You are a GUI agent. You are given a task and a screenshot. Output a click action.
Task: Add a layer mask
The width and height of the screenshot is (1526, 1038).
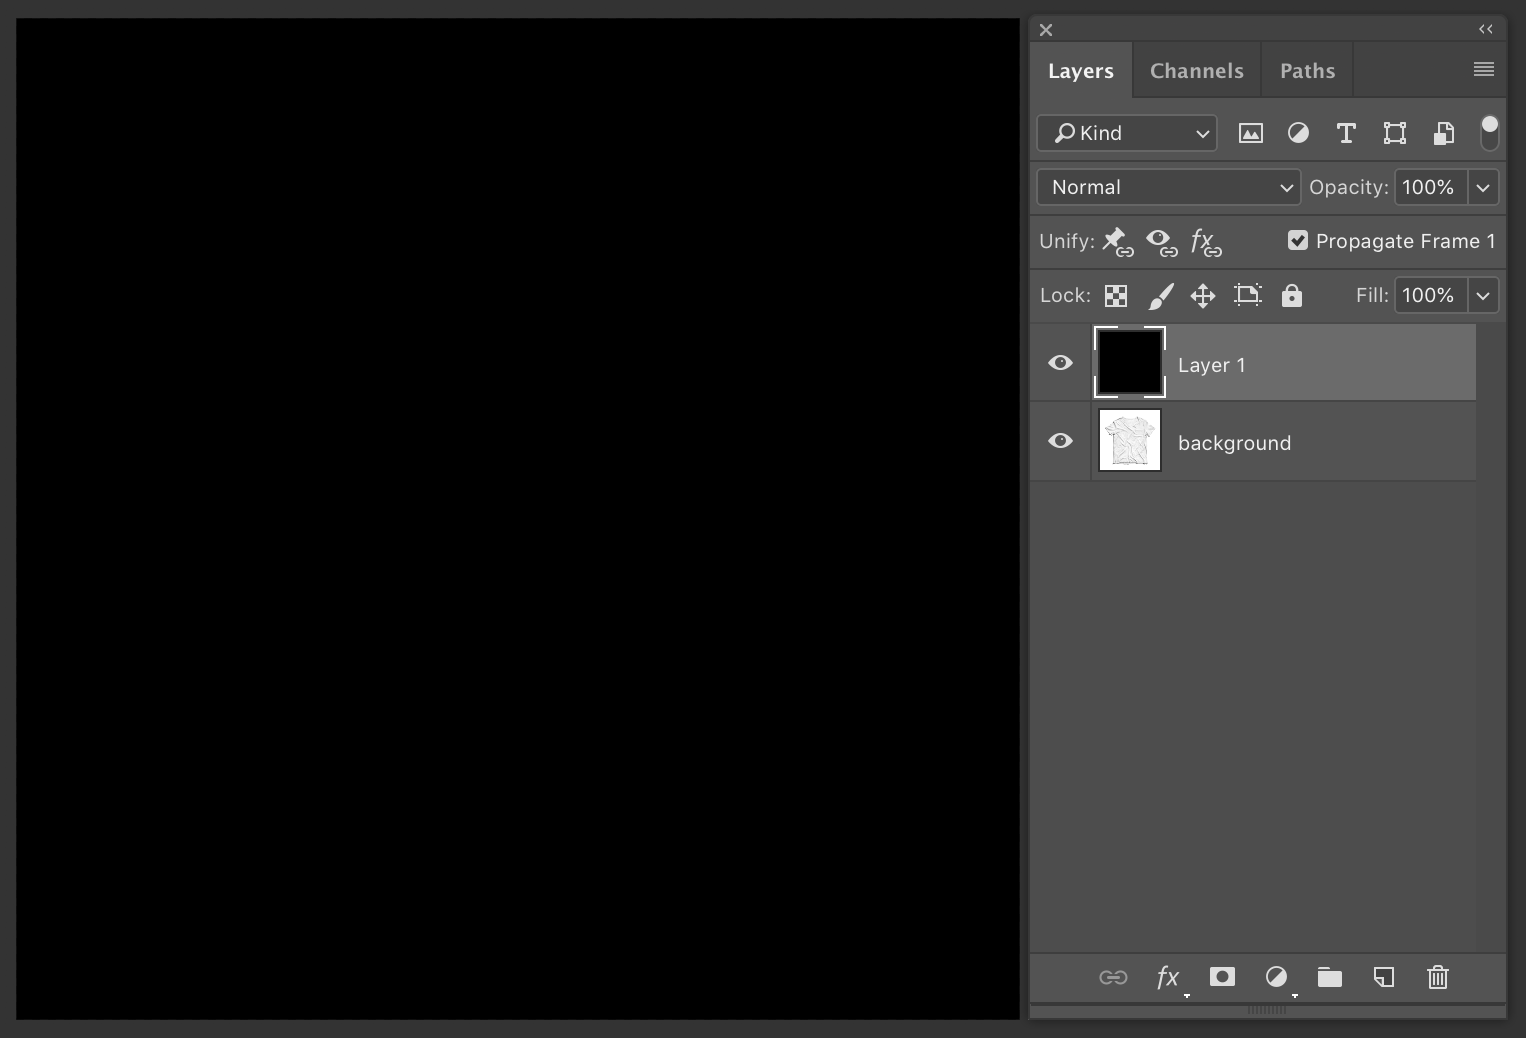1221,978
